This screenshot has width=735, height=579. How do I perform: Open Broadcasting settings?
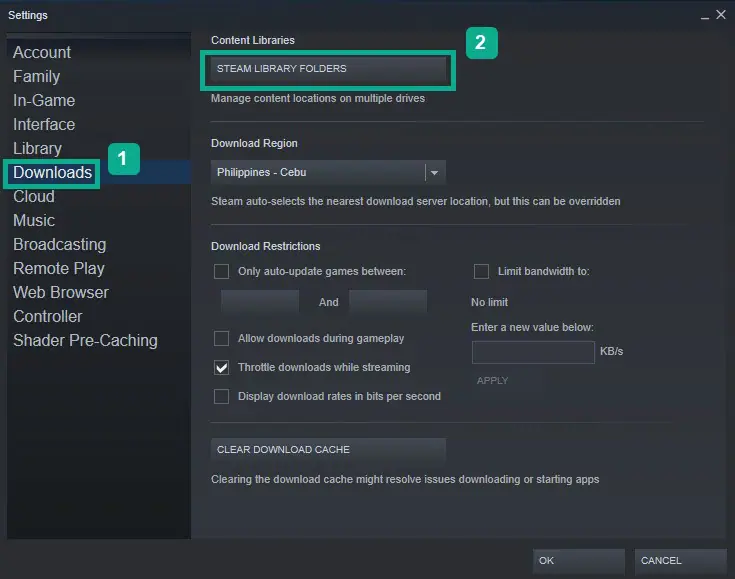[60, 244]
